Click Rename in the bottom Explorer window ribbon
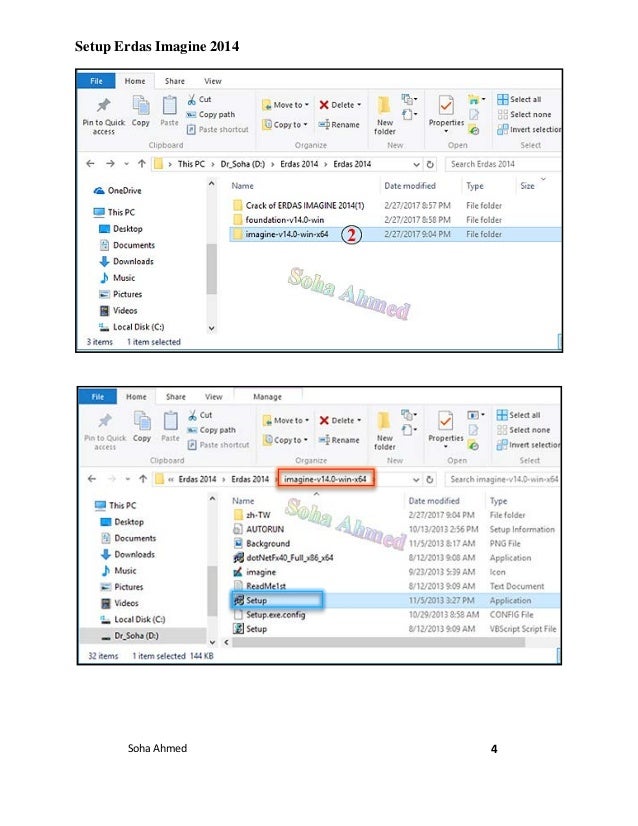 pyautogui.click(x=339, y=440)
